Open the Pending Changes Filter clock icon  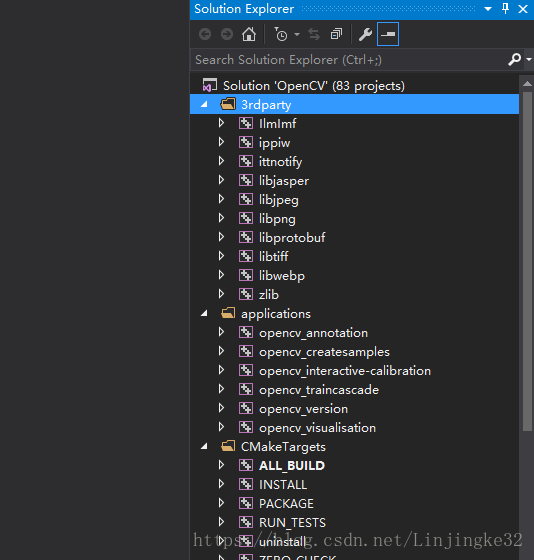[x=281, y=34]
